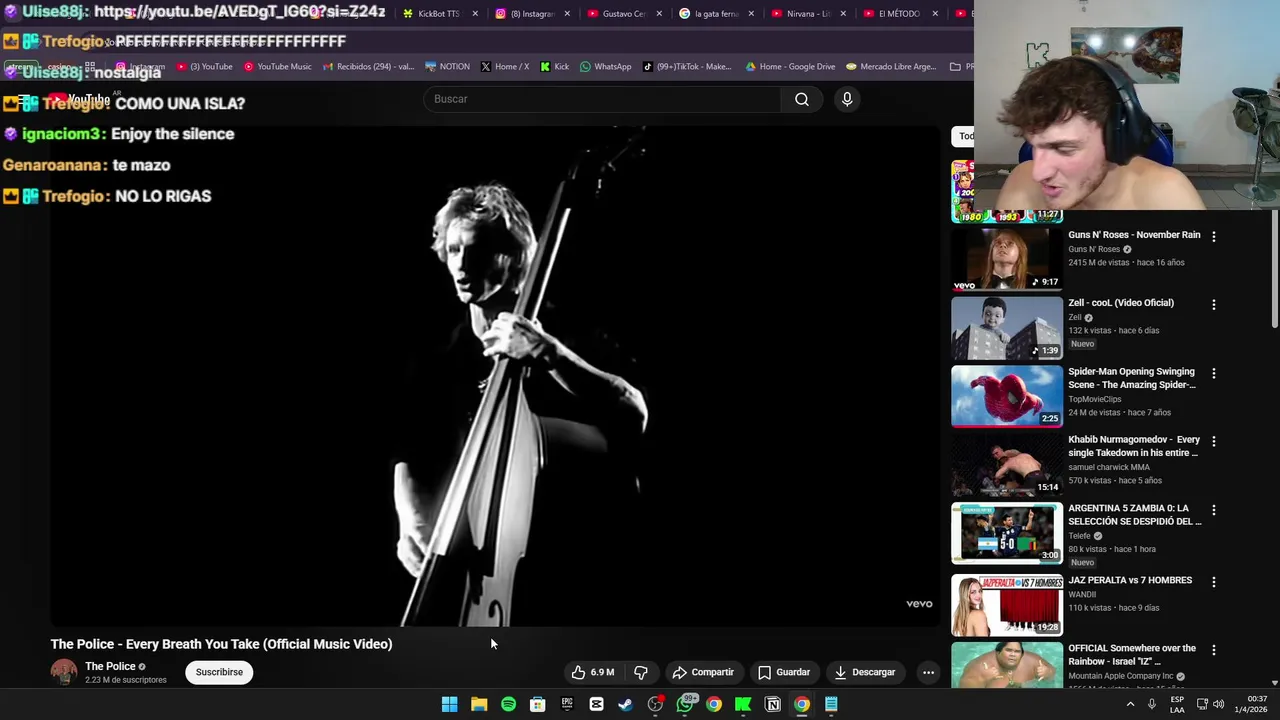Open the Kick bookmark
Screen dimensions: 1280x720
pyautogui.click(x=554, y=67)
